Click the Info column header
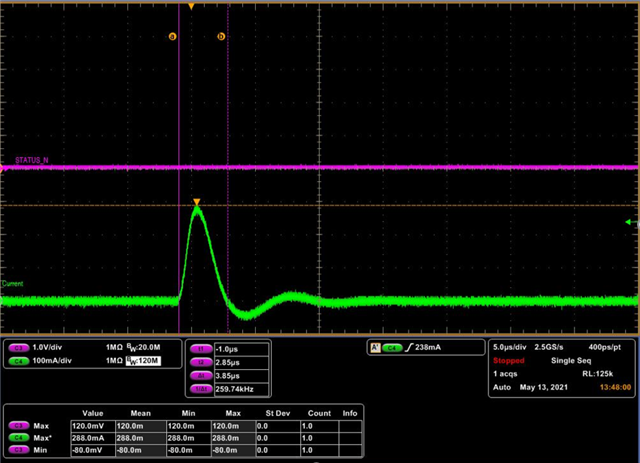 [x=350, y=413]
